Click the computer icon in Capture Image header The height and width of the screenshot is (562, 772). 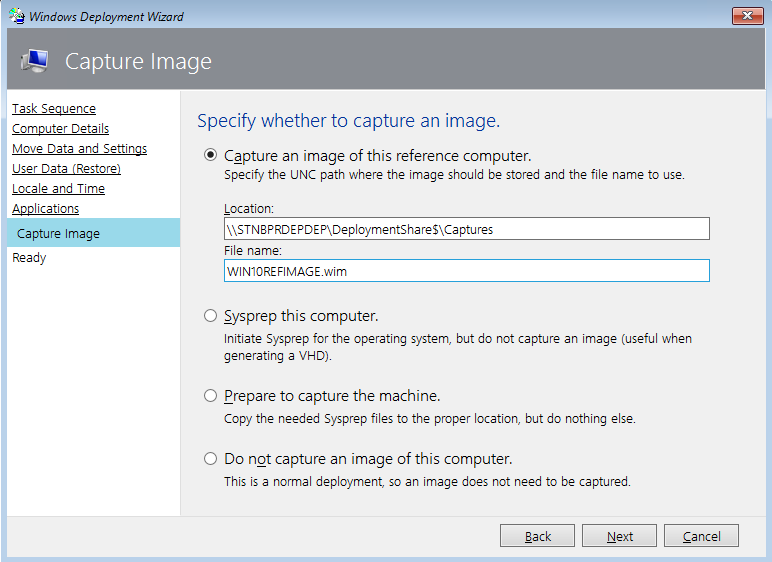(34, 61)
